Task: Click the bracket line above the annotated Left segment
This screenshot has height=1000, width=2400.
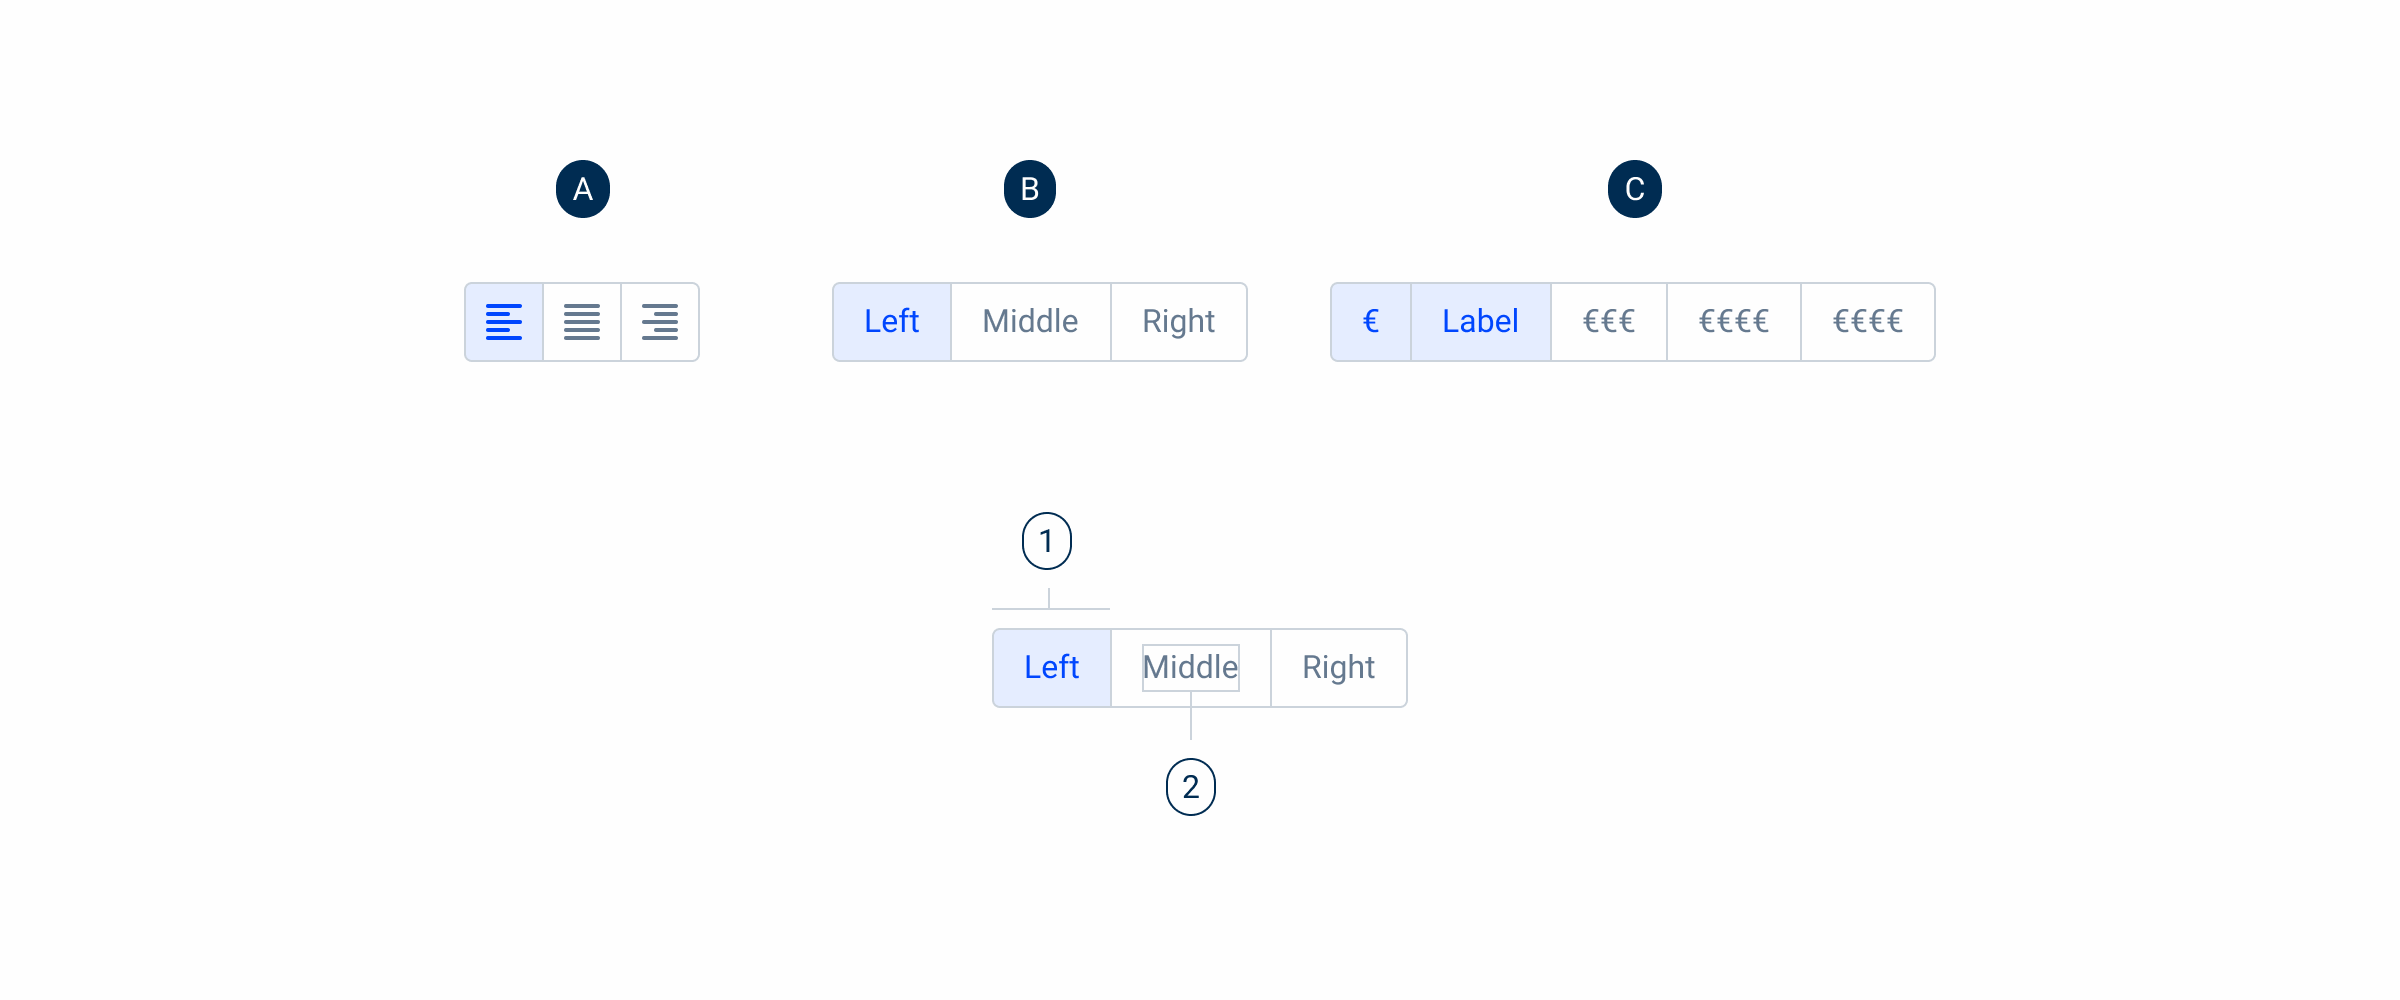Action: tap(1051, 608)
